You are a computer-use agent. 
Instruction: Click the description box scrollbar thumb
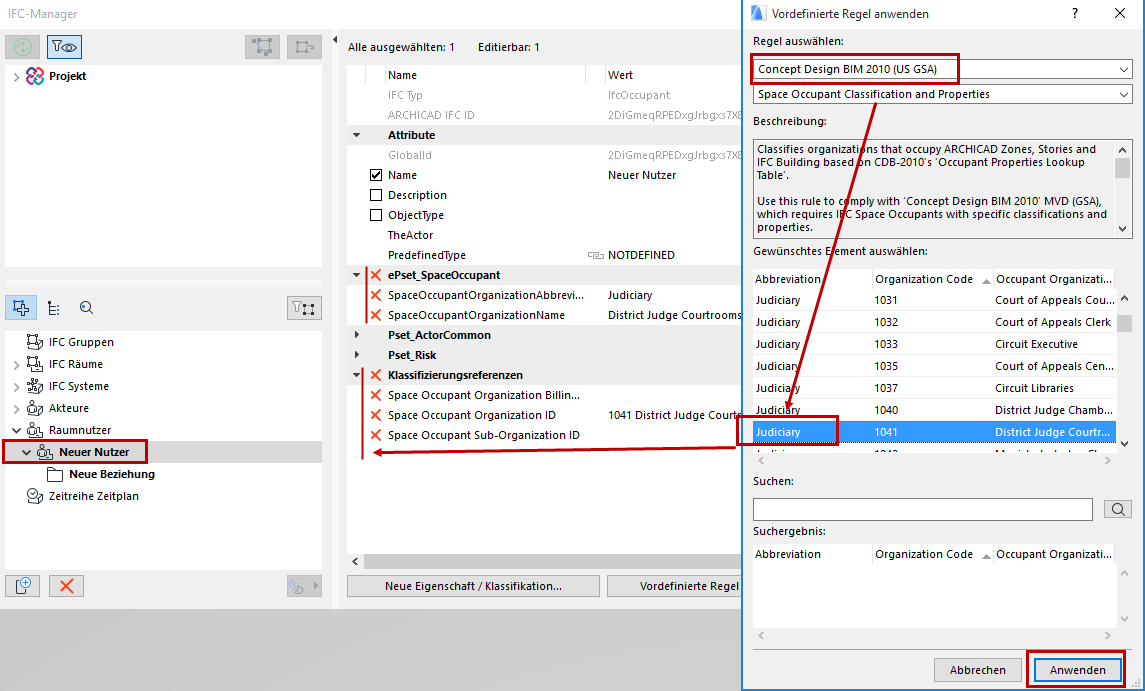[1122, 167]
